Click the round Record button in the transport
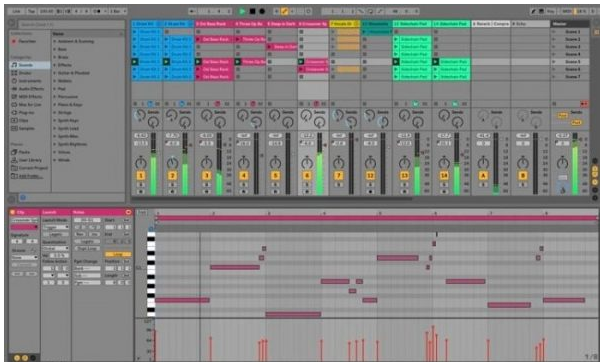The height and width of the screenshot is (362, 600). point(262,11)
